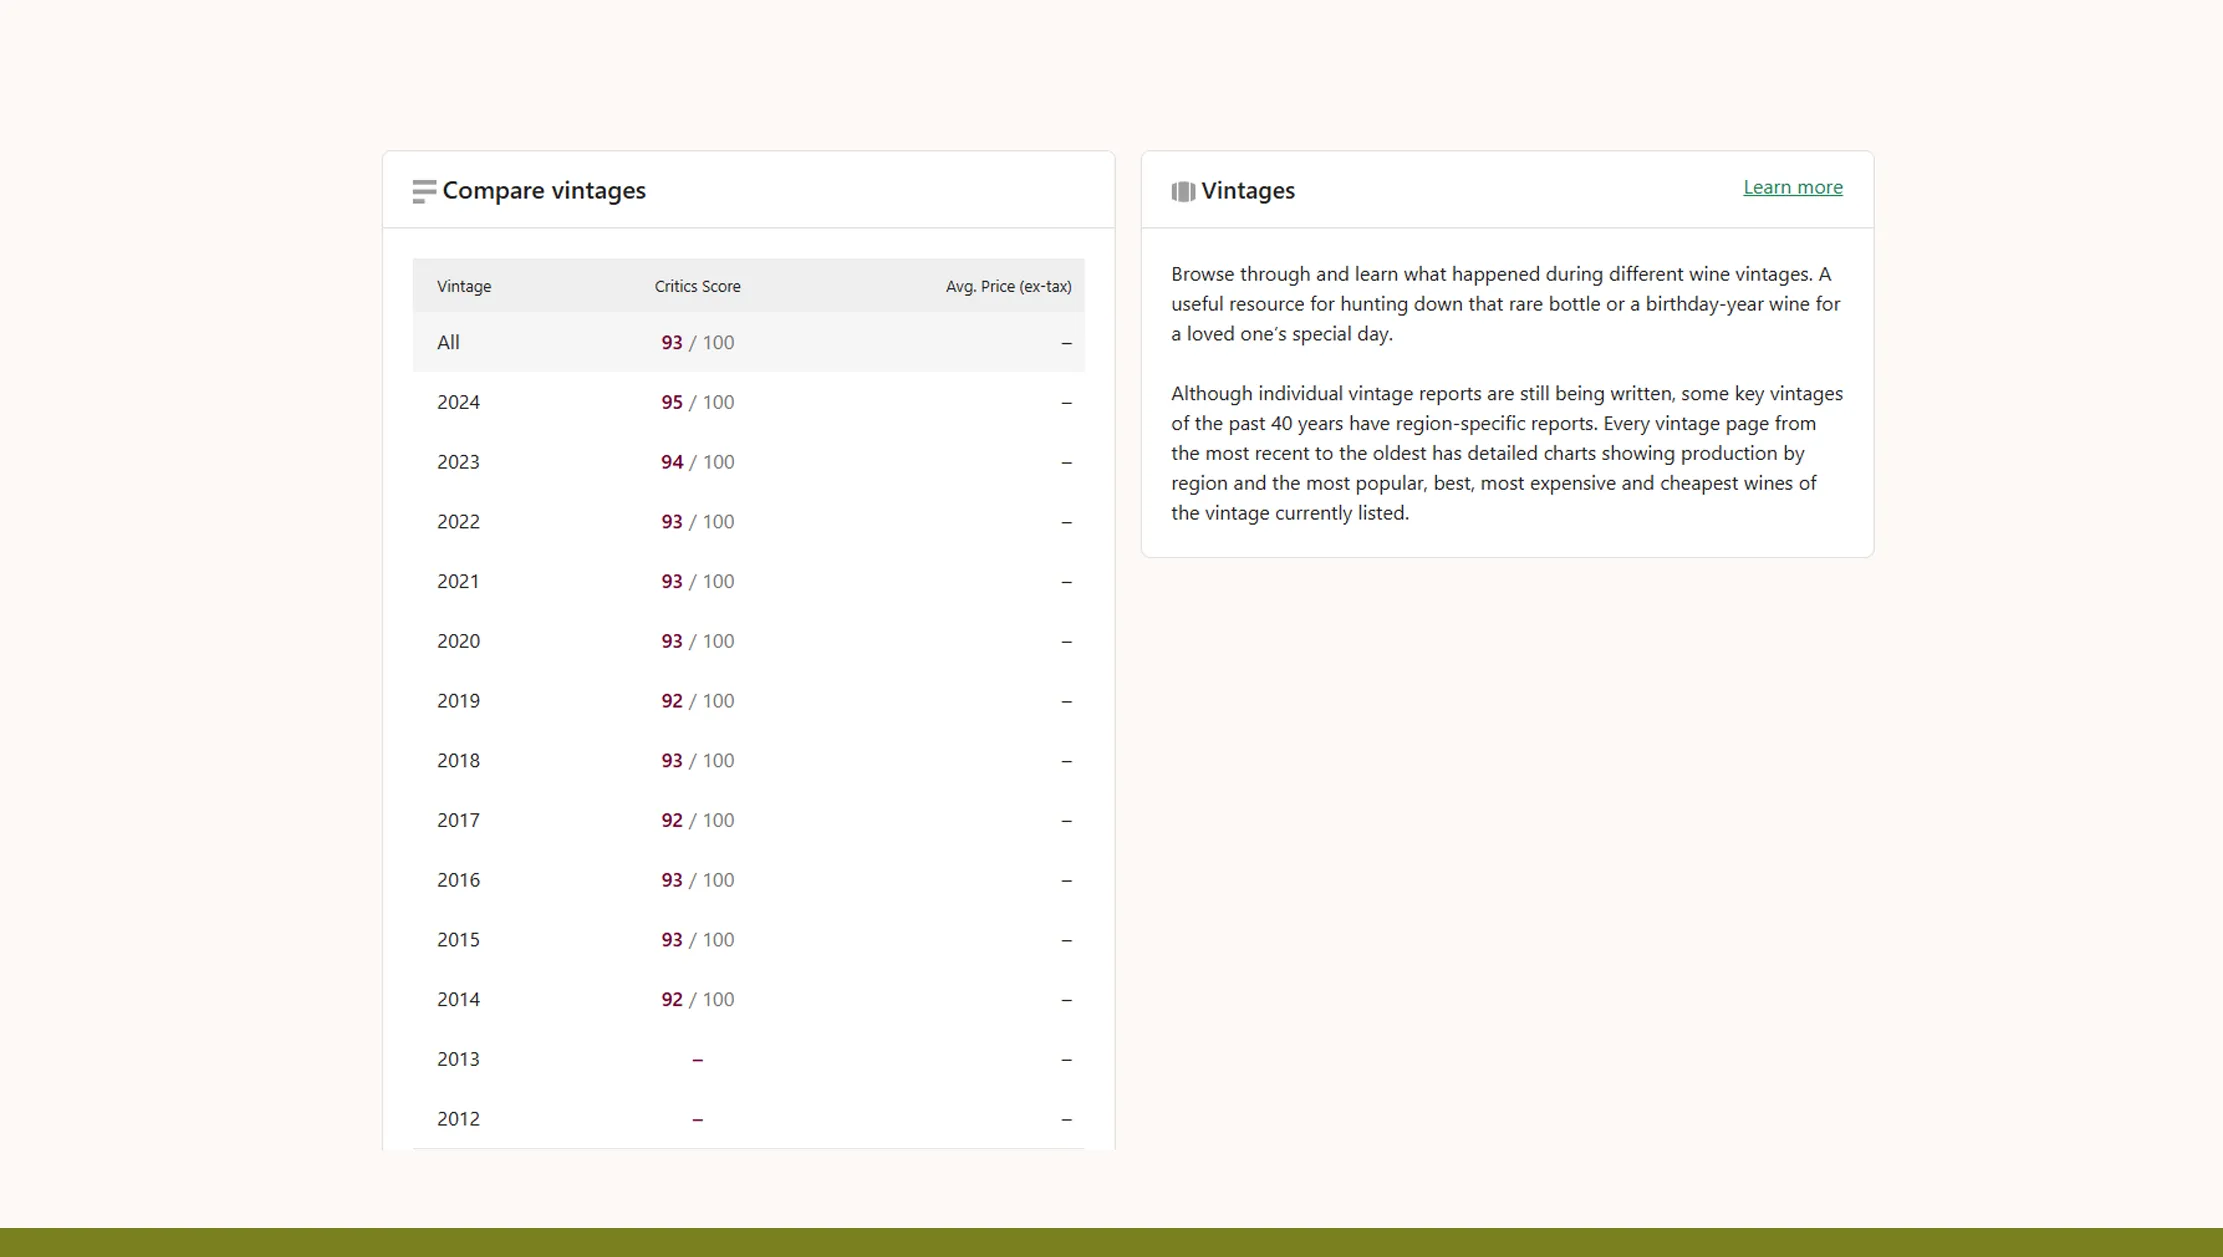This screenshot has width=2223, height=1257.
Task: Click the Compare vintages heading
Action: [545, 190]
